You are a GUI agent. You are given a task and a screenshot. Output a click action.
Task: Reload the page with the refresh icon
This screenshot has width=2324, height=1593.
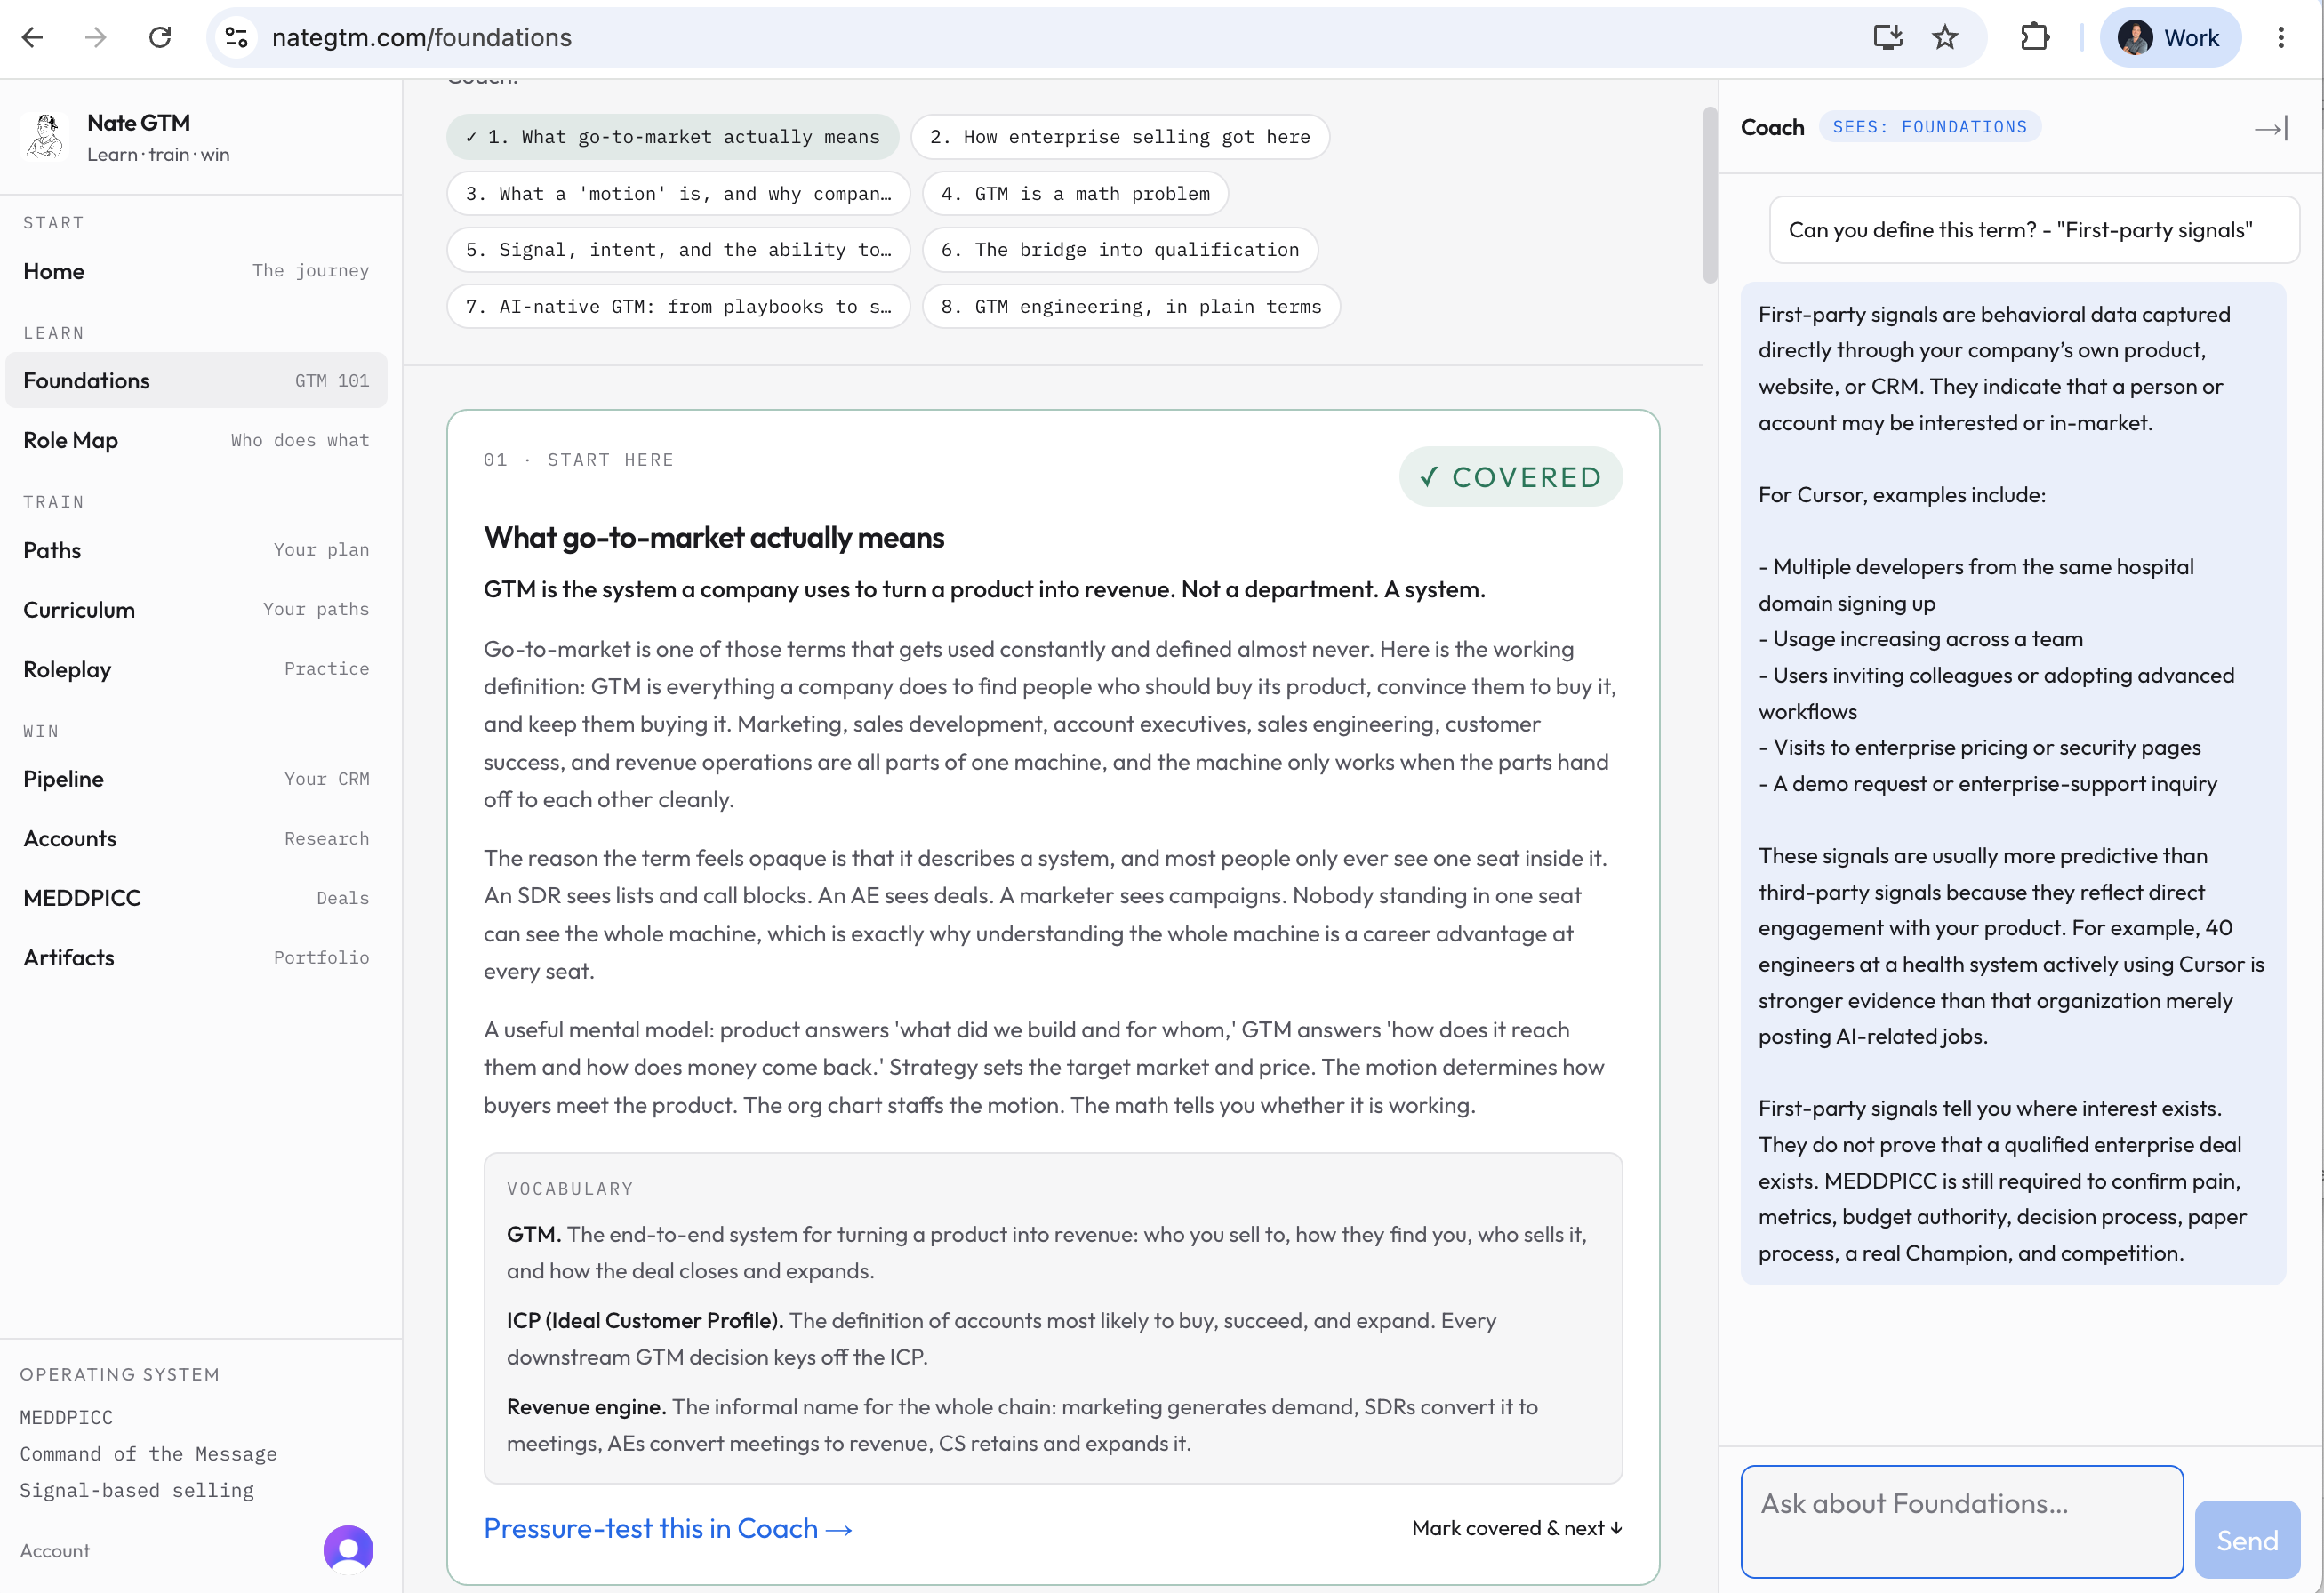click(160, 38)
